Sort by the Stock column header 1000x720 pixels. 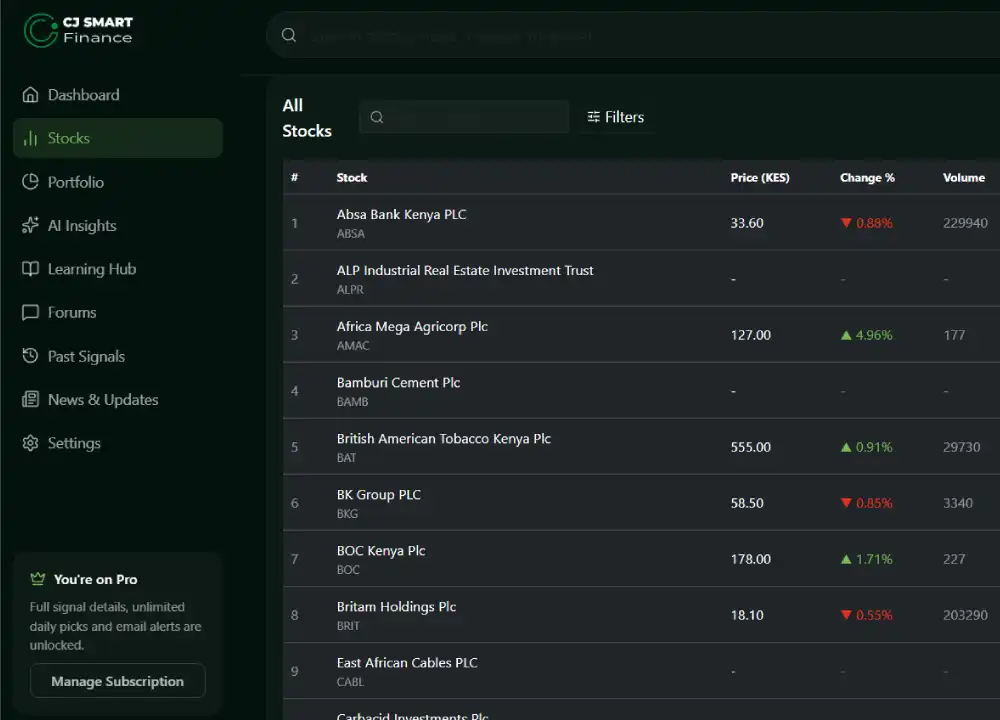tap(351, 177)
